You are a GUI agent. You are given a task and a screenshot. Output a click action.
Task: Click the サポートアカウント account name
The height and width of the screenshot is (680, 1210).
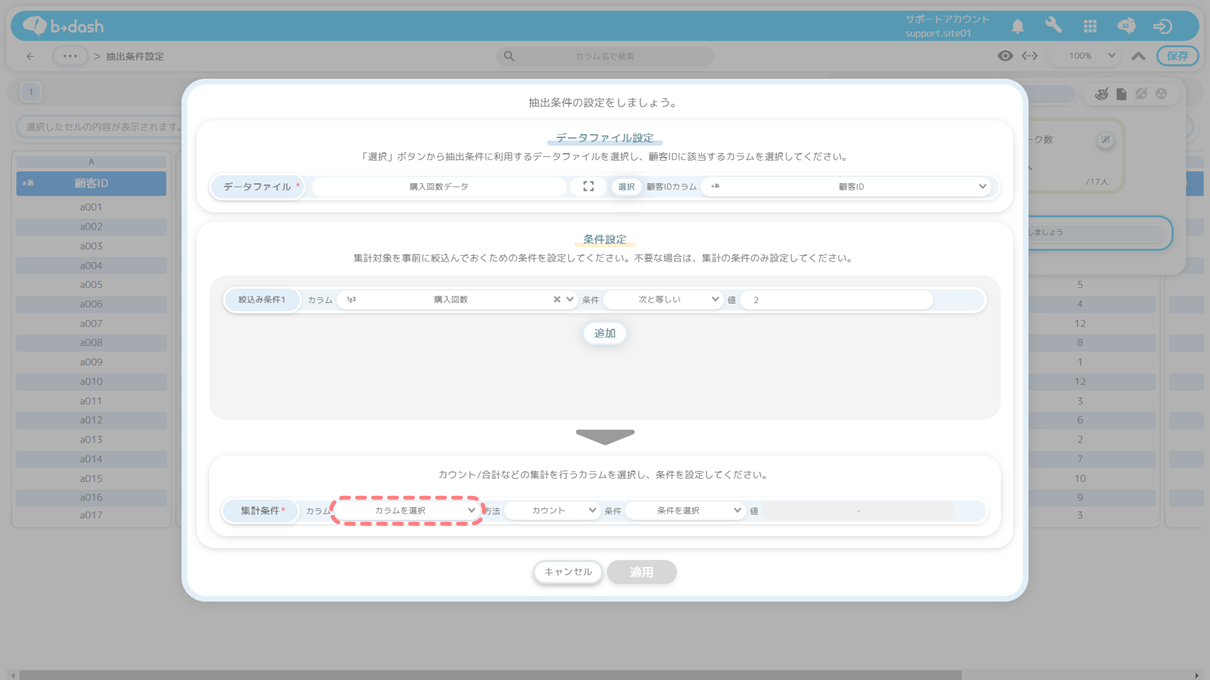point(947,19)
